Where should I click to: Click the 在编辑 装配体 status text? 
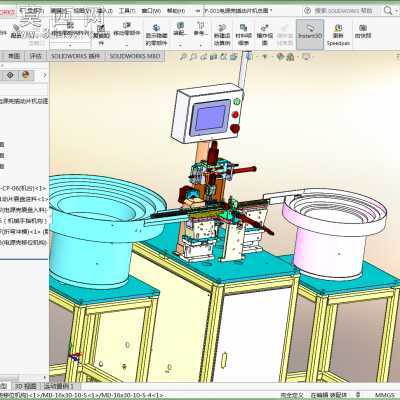[329, 395]
